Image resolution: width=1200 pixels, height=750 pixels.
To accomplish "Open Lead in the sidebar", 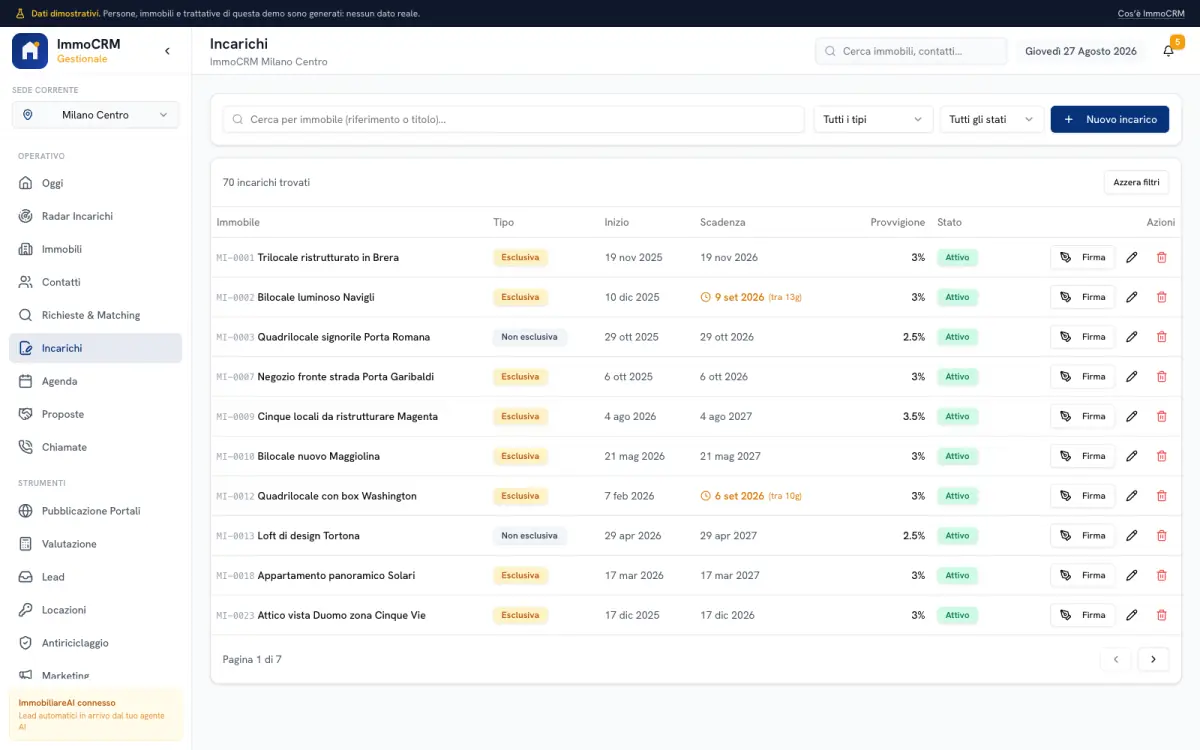I will click(96, 577).
